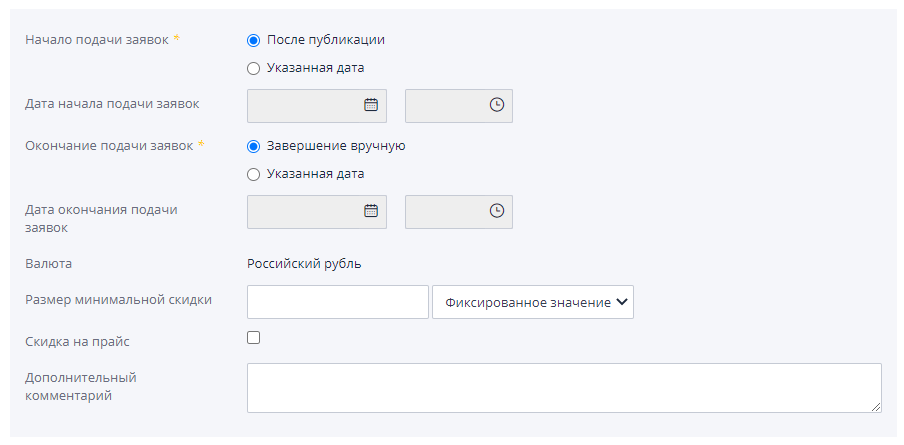Click the 'Скидка на прайс' label text

pyautogui.click(x=77, y=342)
